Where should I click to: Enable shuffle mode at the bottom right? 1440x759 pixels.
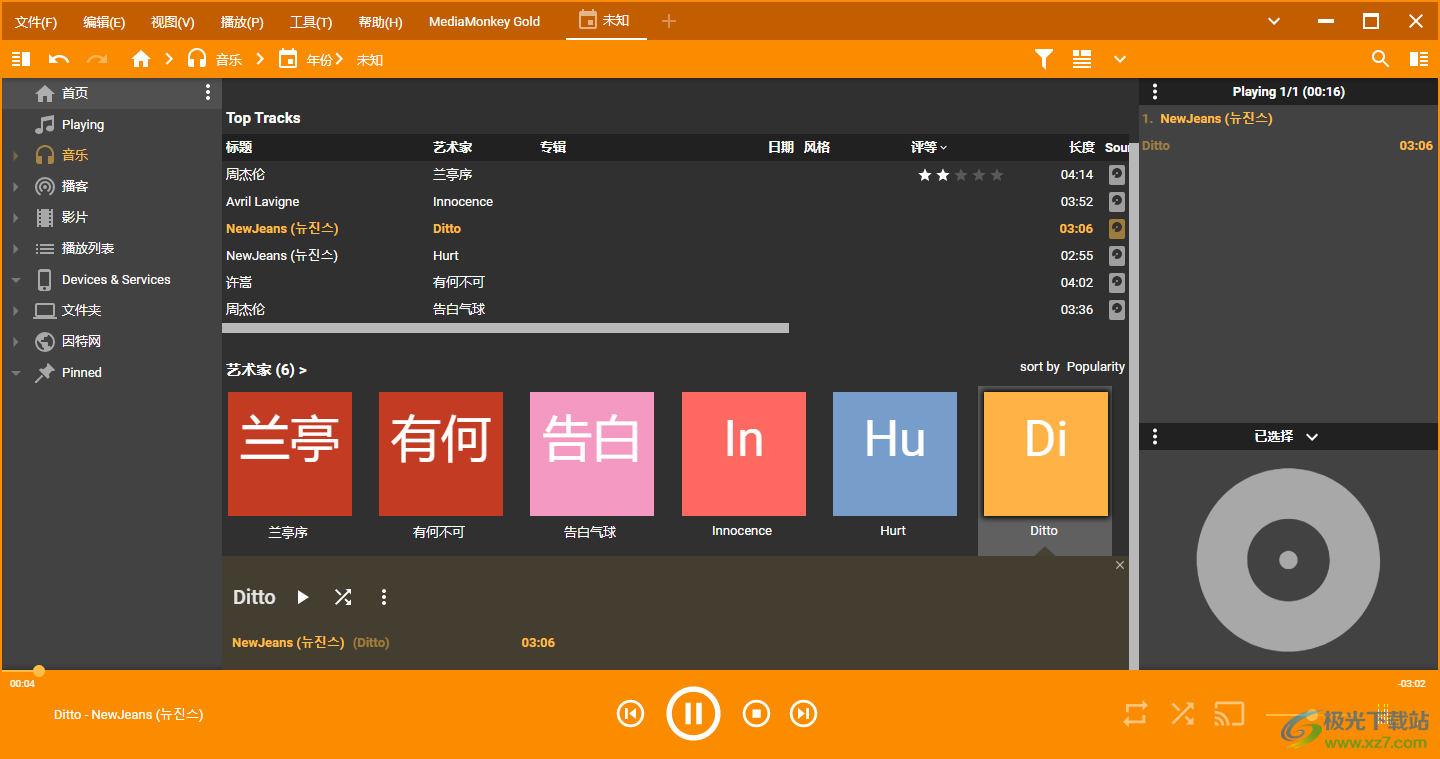pos(1182,713)
